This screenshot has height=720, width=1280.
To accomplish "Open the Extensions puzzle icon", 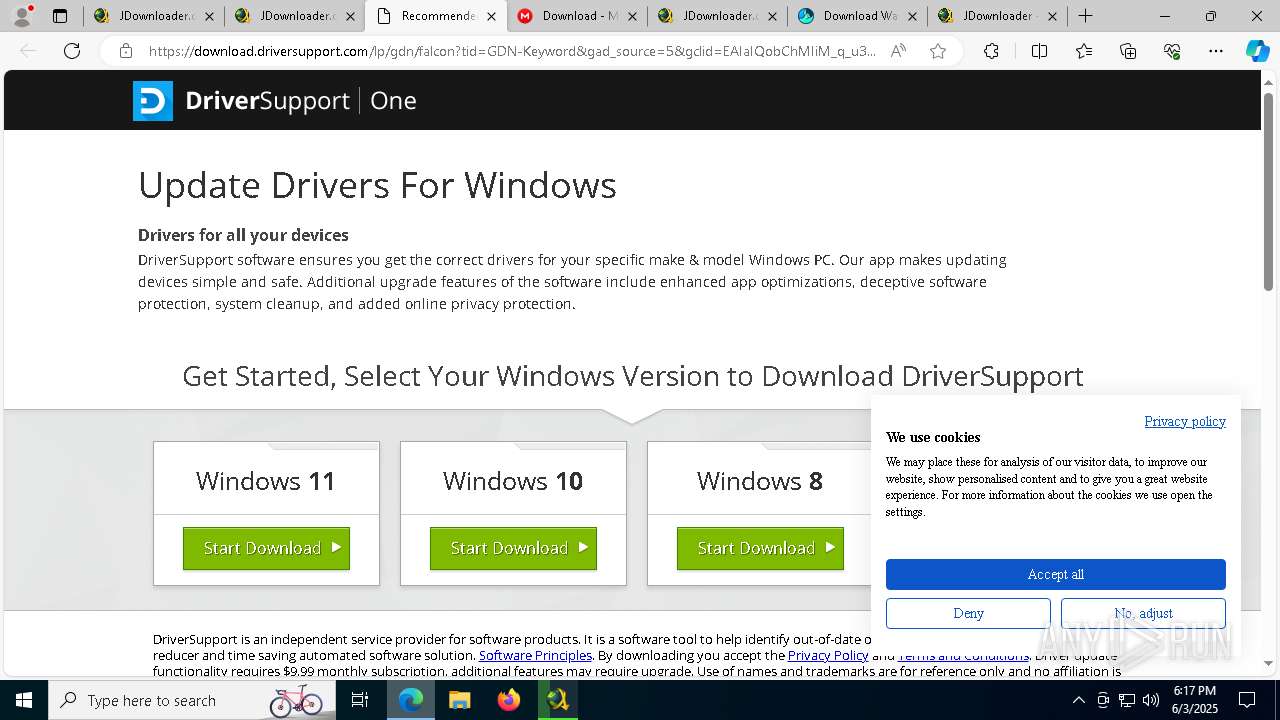I will (991, 51).
